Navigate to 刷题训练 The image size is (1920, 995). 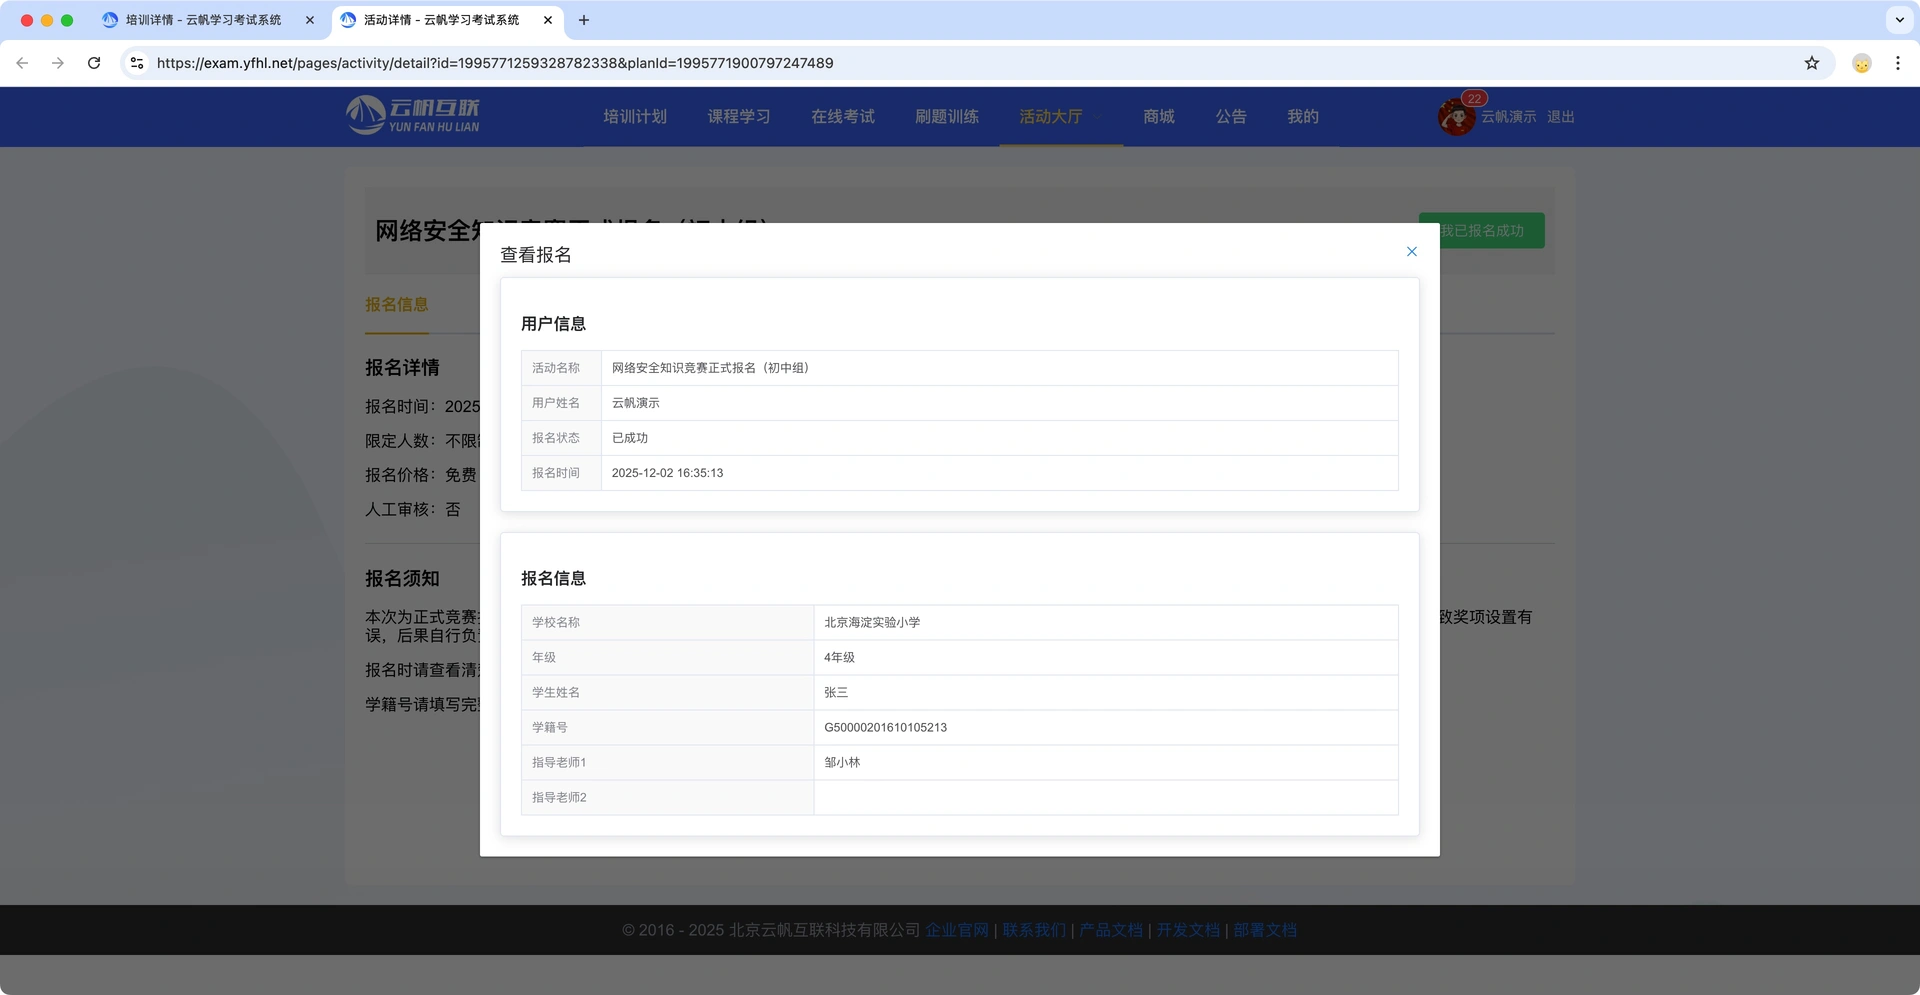(947, 117)
